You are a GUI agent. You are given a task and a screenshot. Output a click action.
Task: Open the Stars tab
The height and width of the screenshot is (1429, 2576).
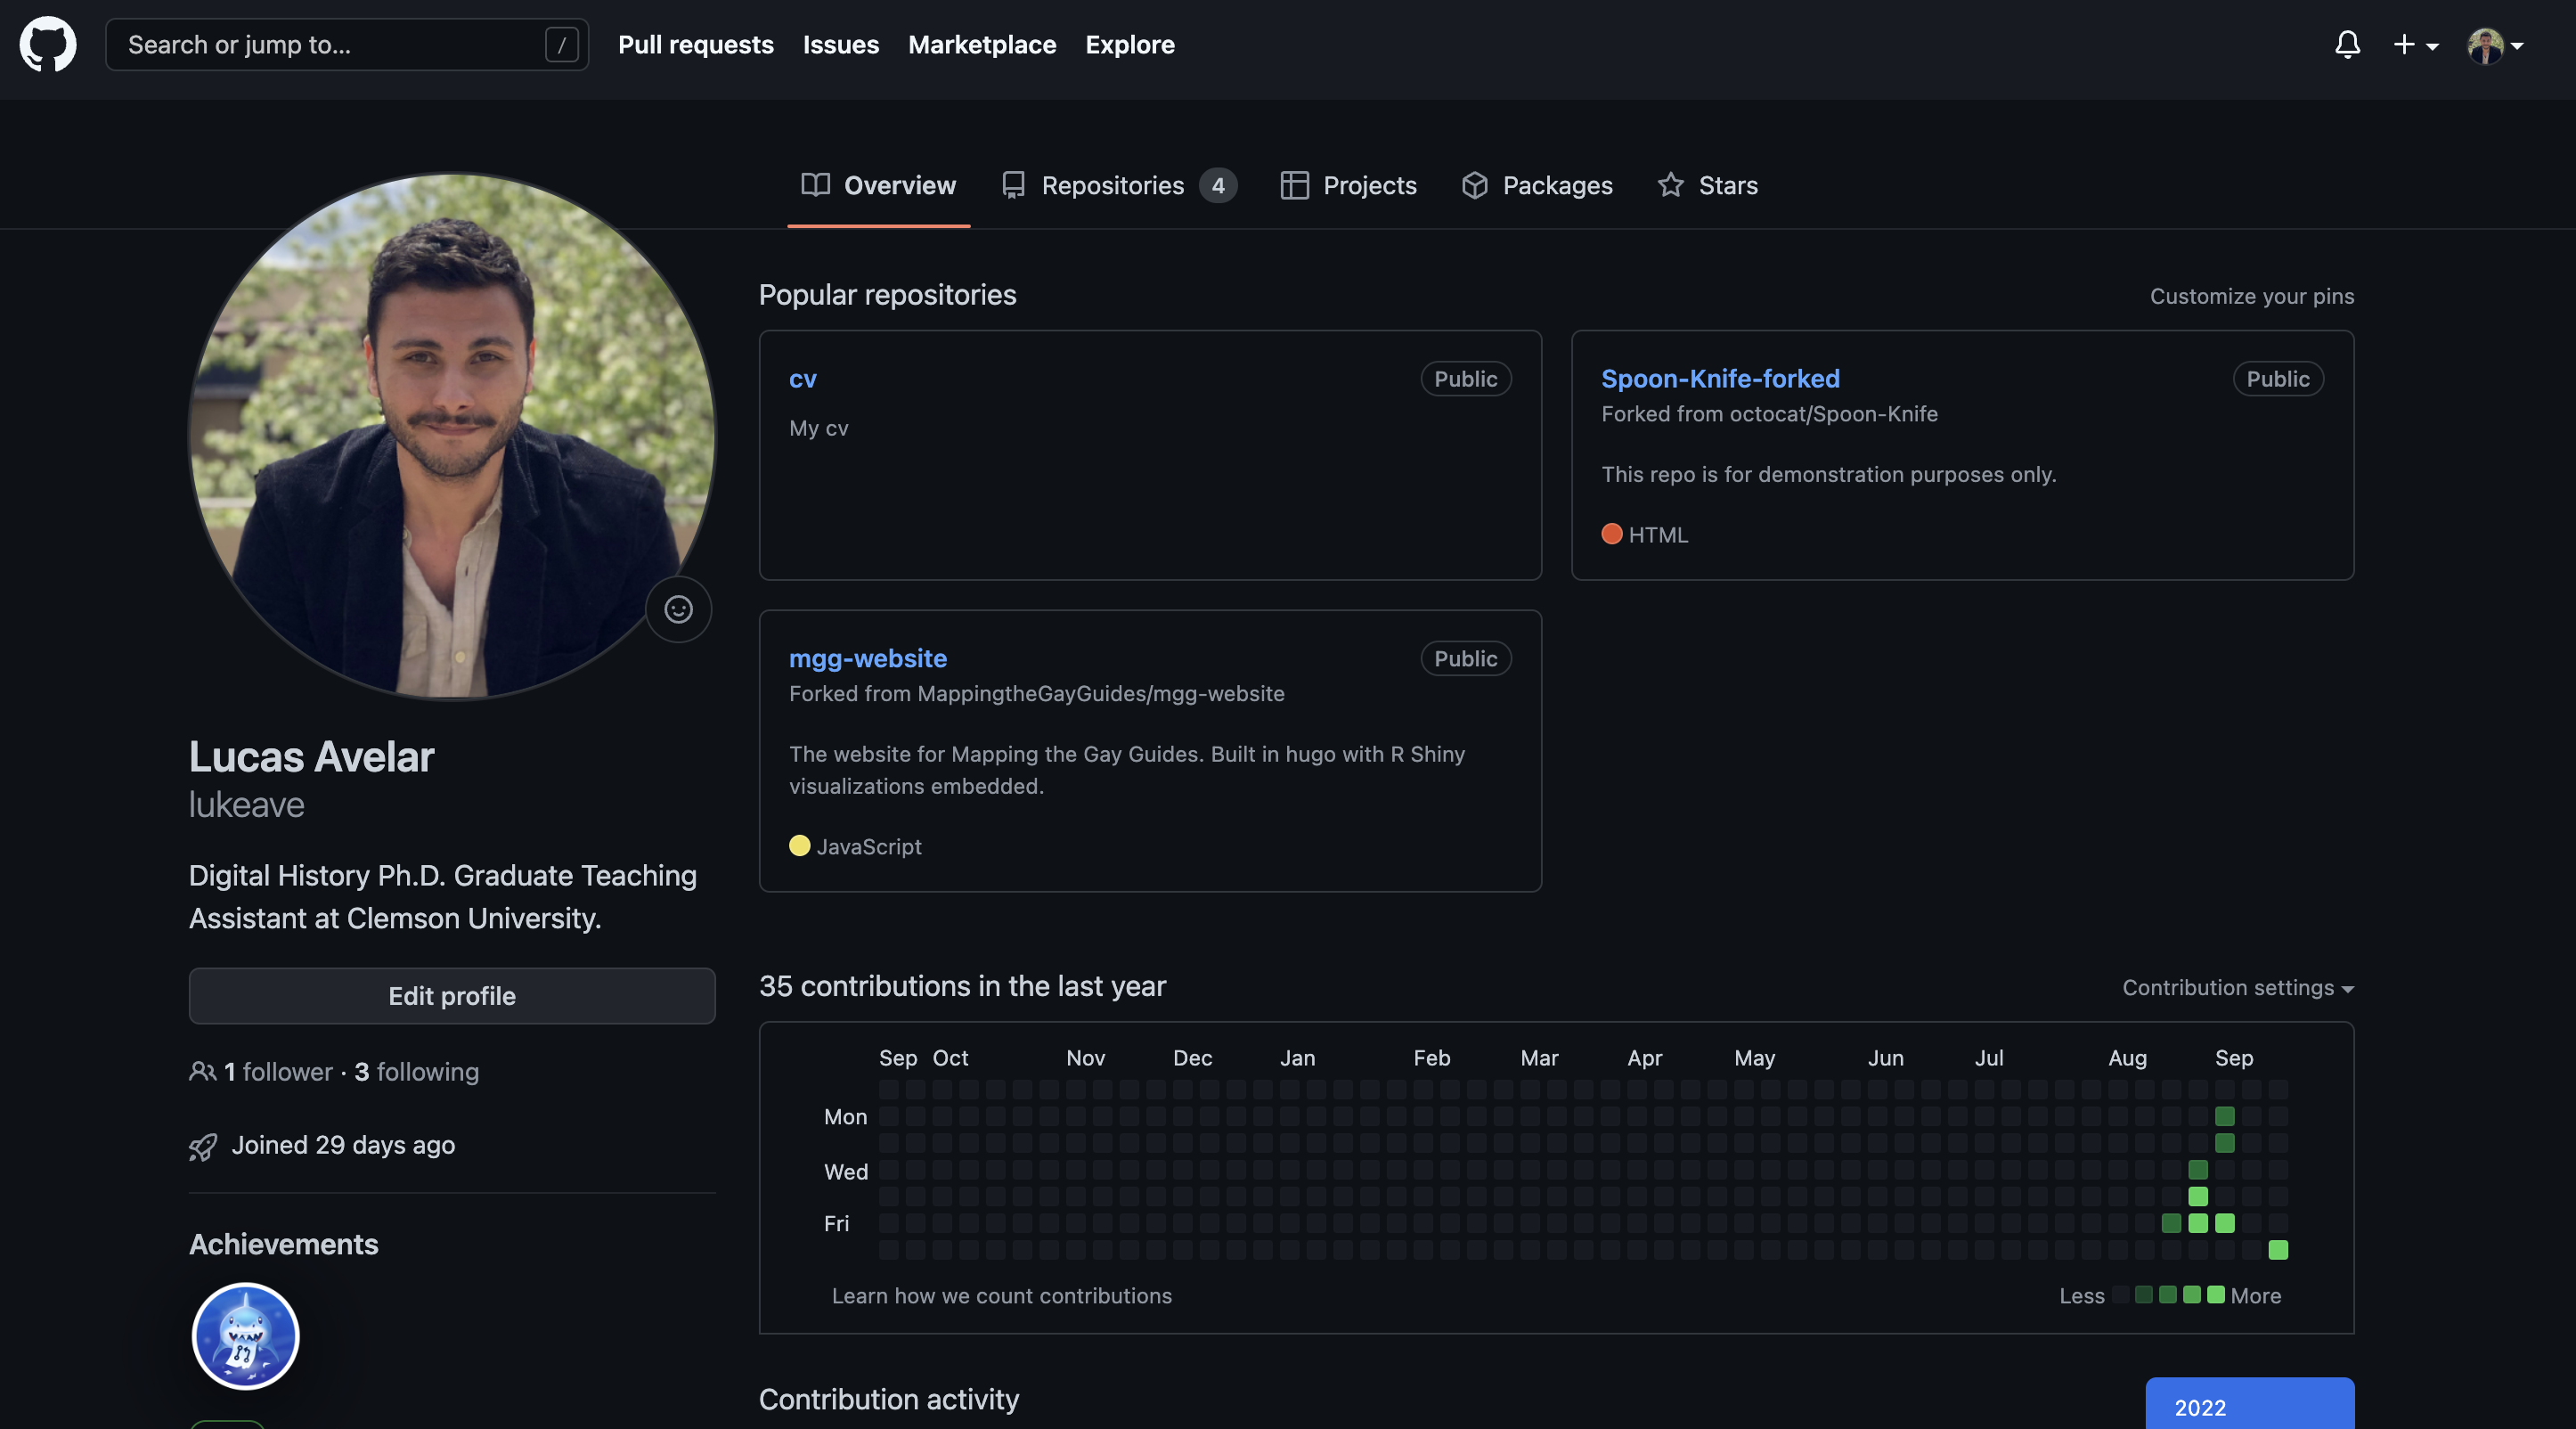(x=1707, y=185)
